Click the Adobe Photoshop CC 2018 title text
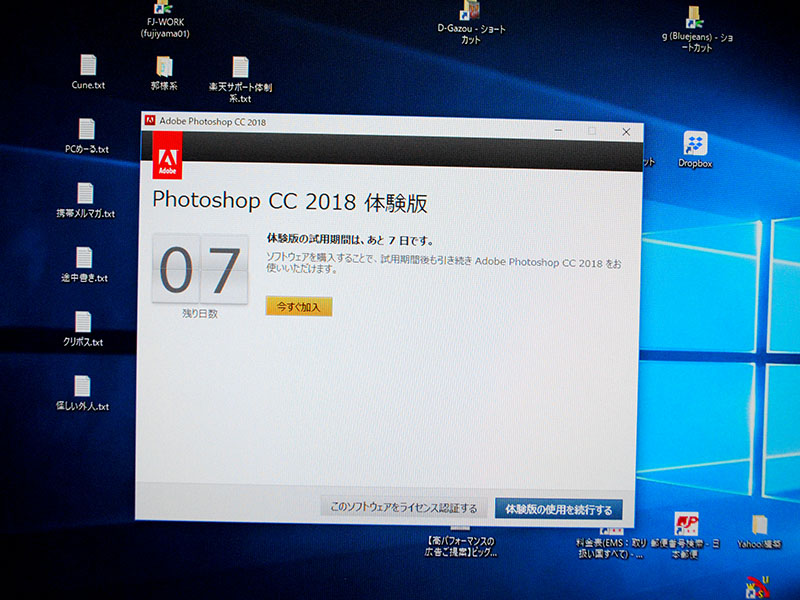The height and width of the screenshot is (600, 800). pyautogui.click(x=213, y=122)
